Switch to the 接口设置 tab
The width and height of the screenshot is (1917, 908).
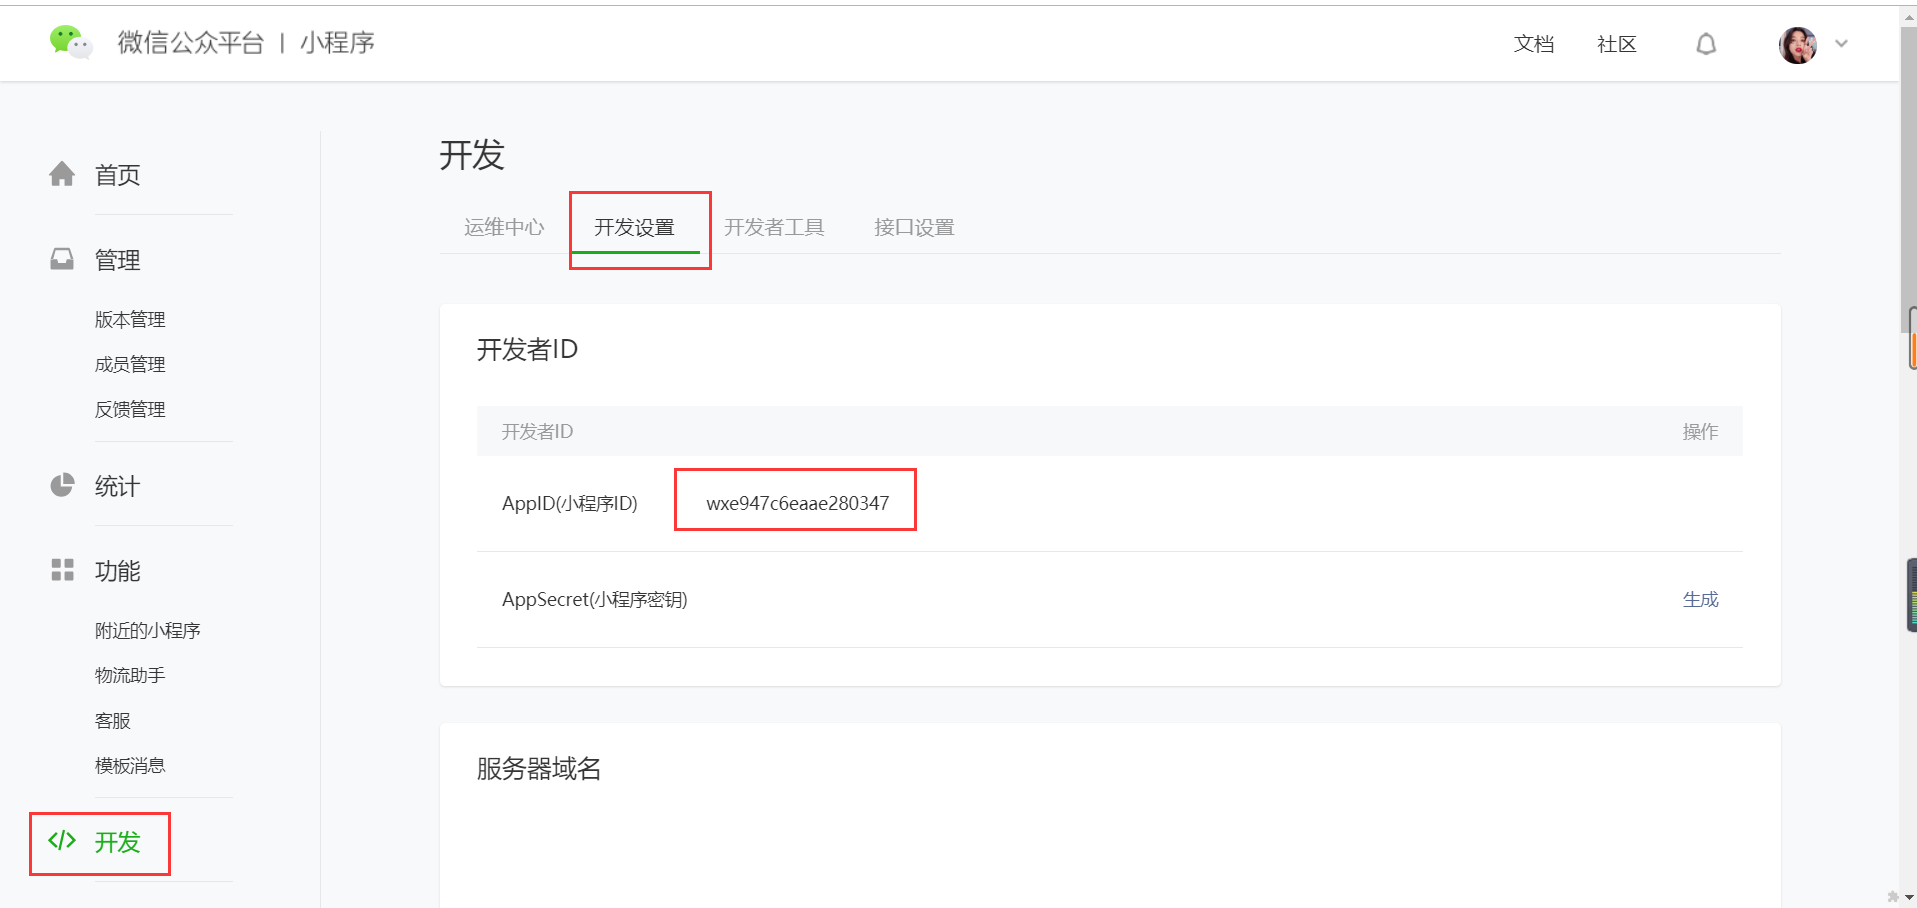pyautogui.click(x=914, y=227)
